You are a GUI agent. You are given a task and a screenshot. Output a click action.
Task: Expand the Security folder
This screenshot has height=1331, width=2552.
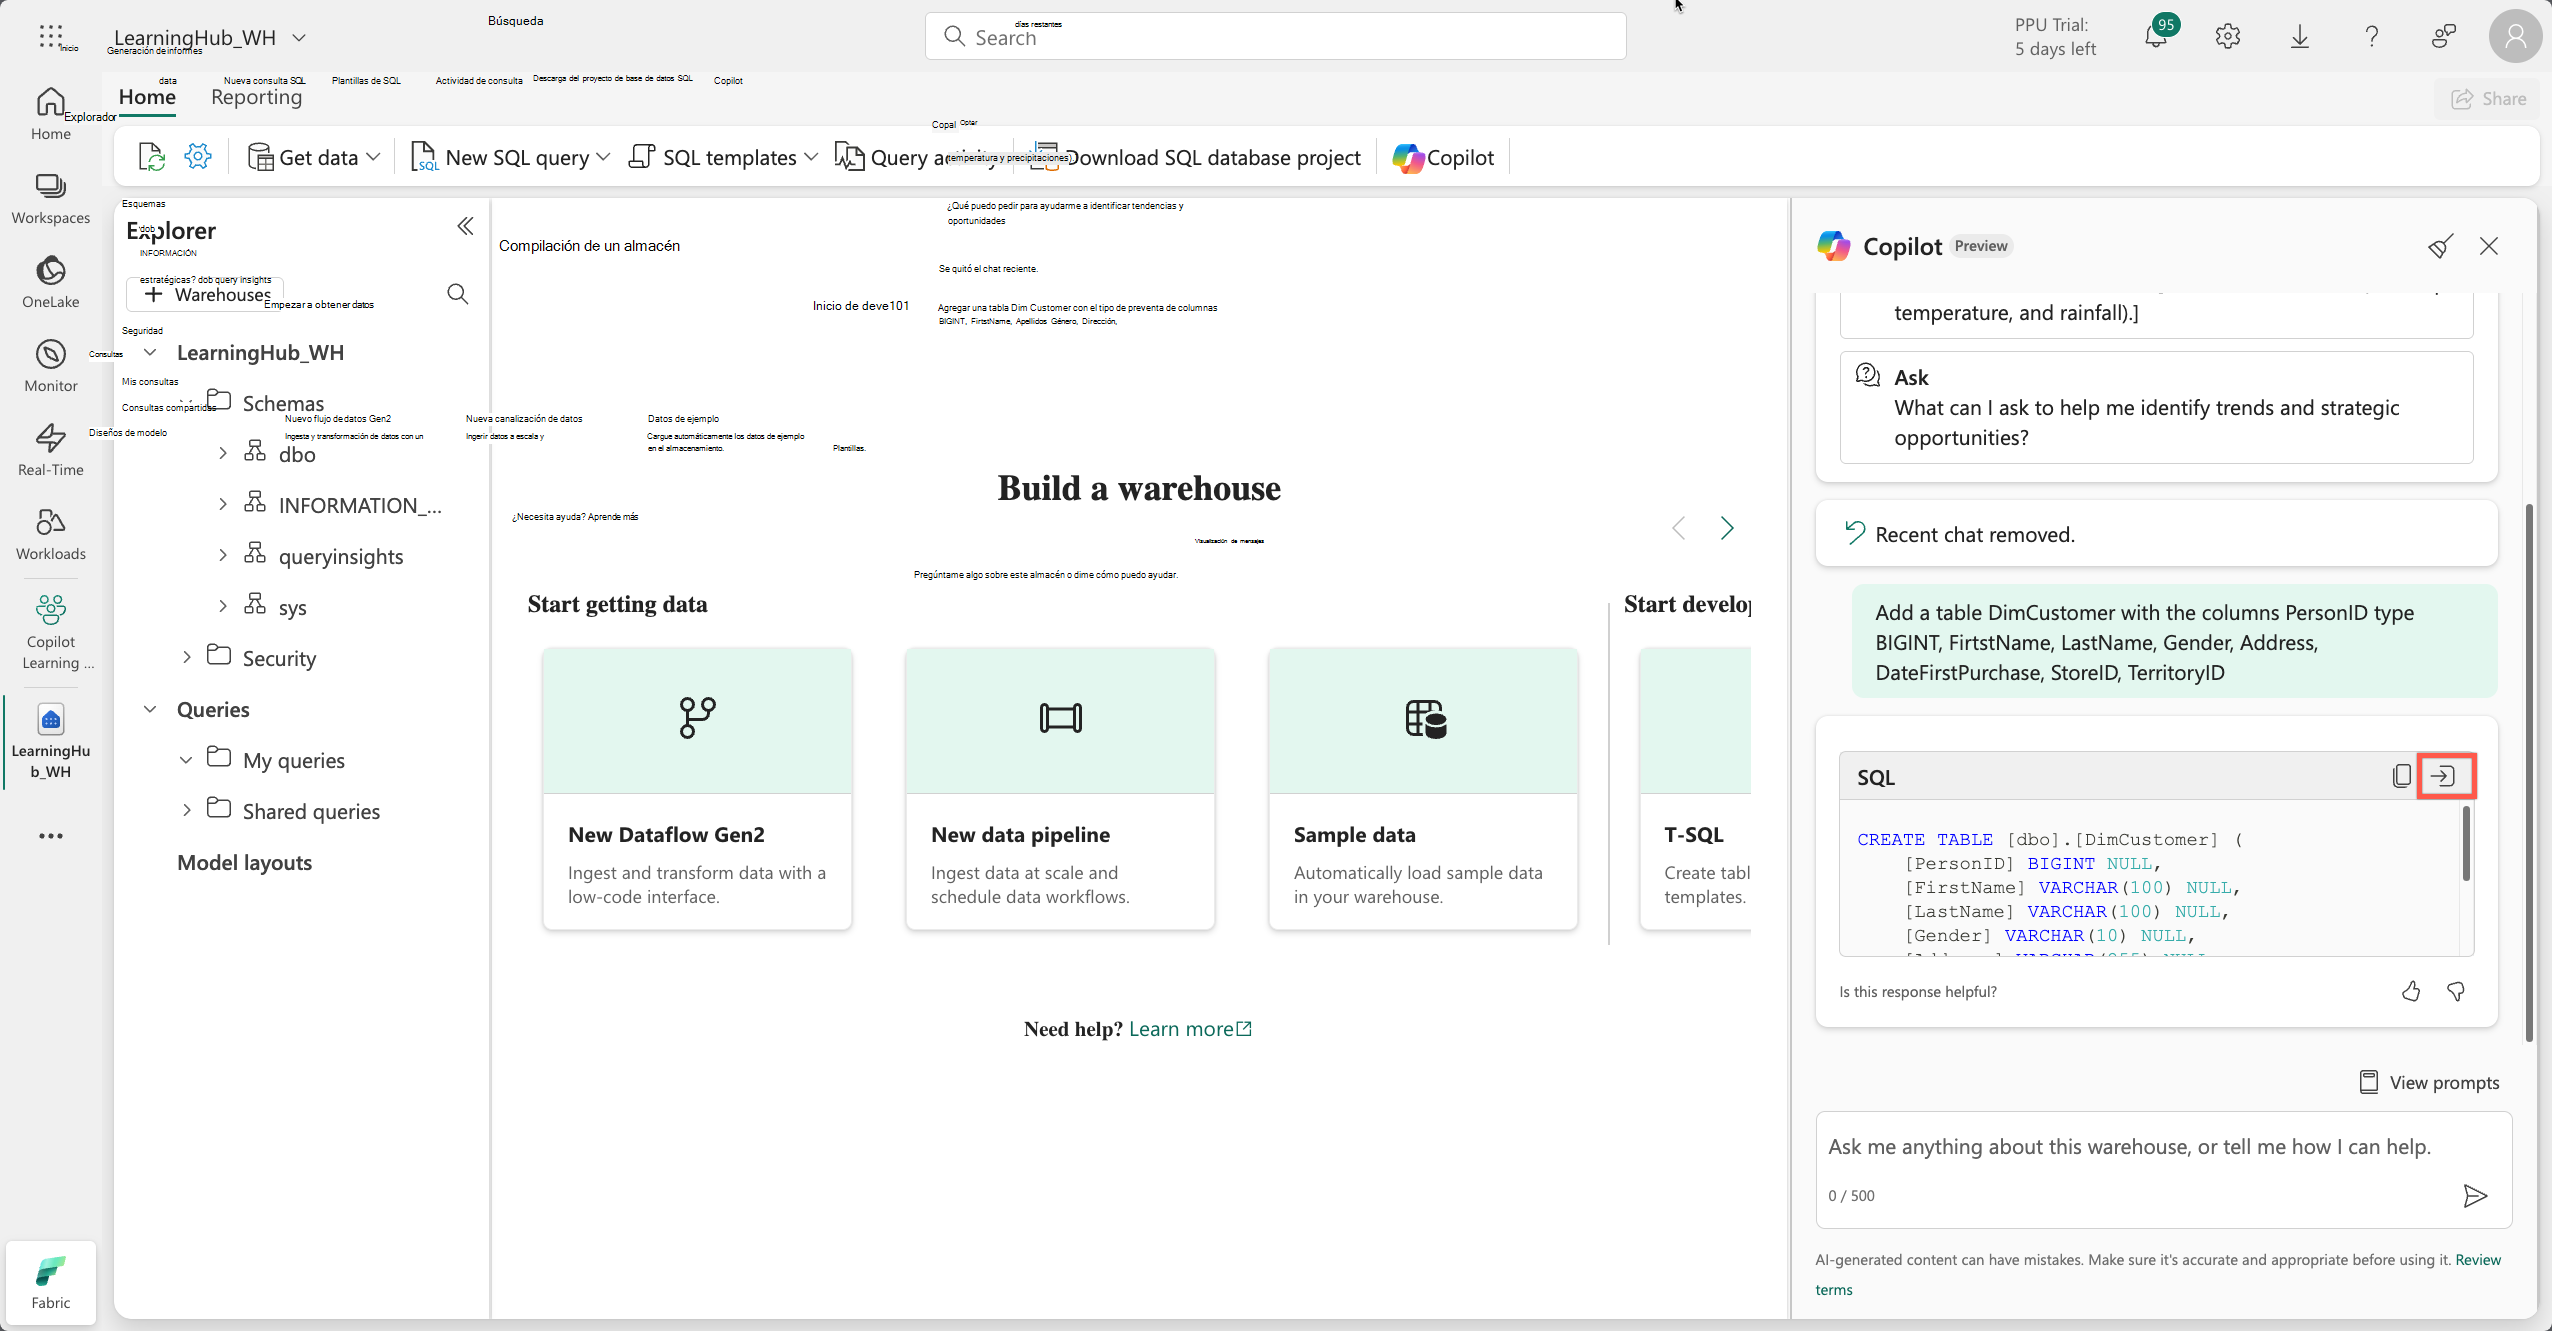click(186, 657)
